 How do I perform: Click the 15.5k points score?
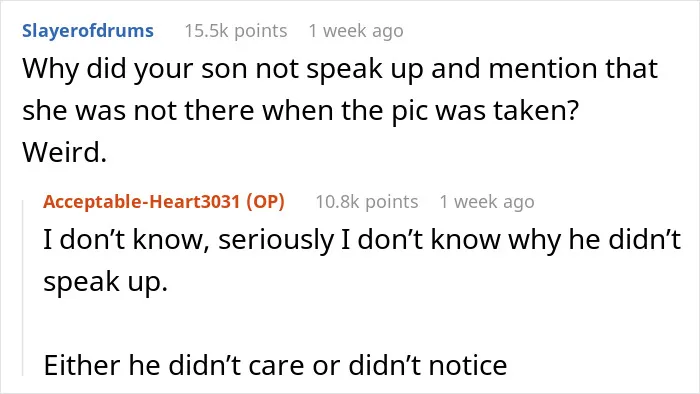pos(236,31)
